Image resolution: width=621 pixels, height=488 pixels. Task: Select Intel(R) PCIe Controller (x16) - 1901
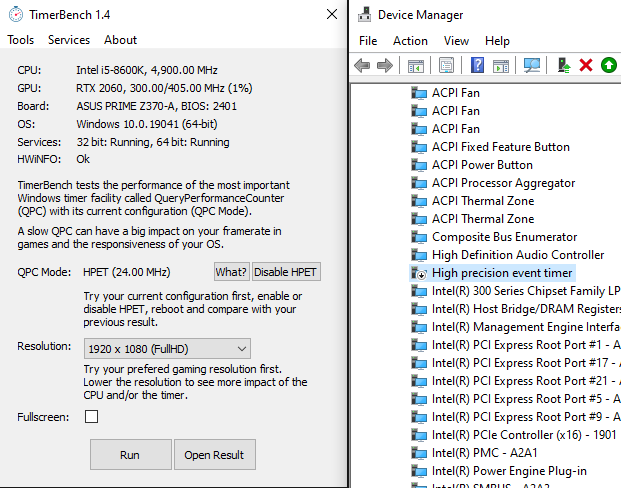(524, 435)
